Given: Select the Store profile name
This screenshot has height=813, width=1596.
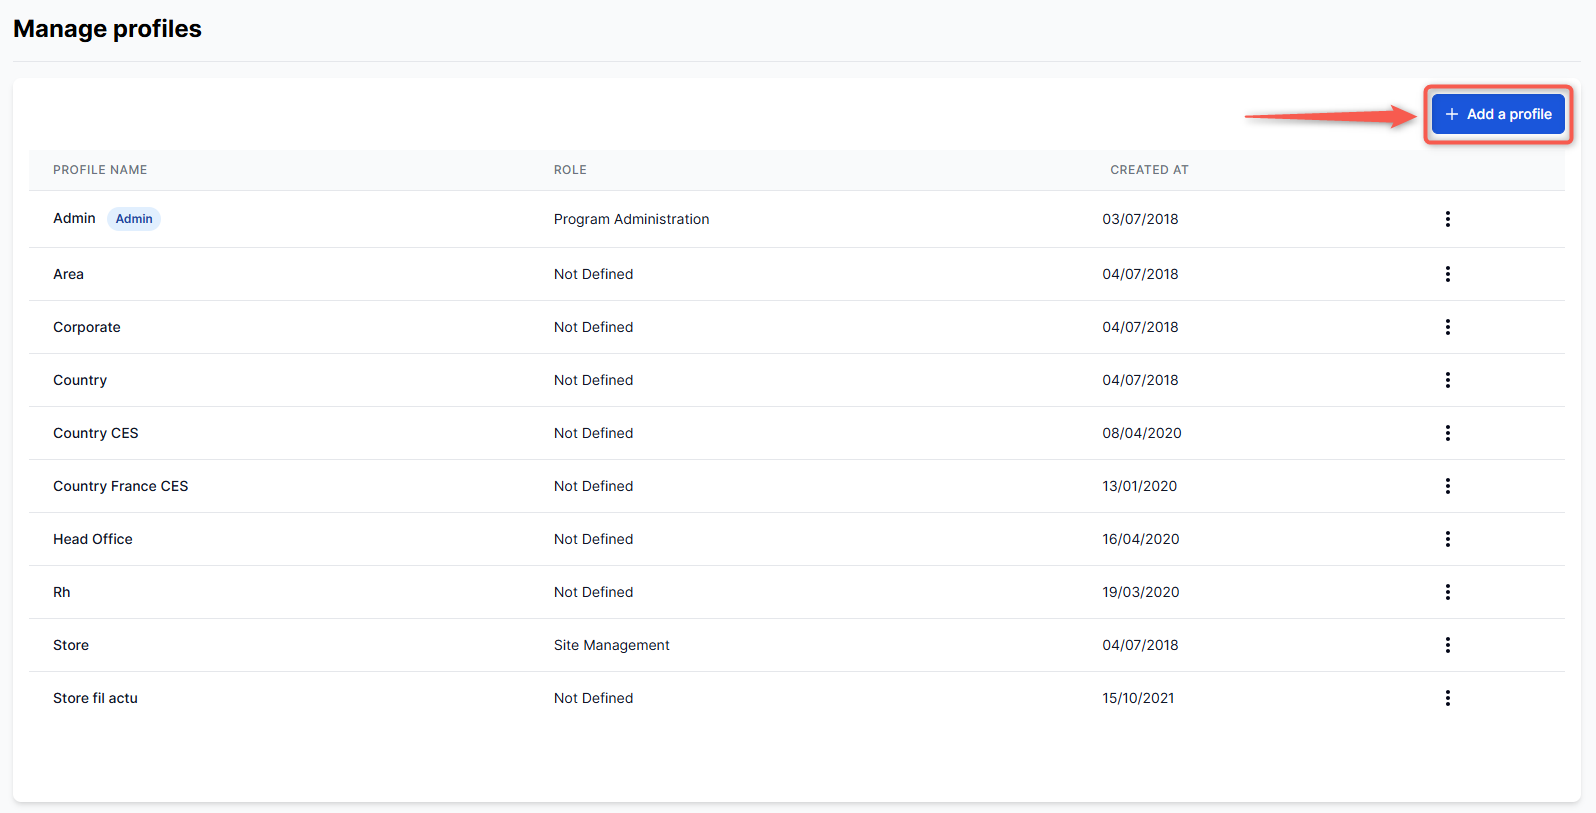Looking at the screenshot, I should (71, 645).
